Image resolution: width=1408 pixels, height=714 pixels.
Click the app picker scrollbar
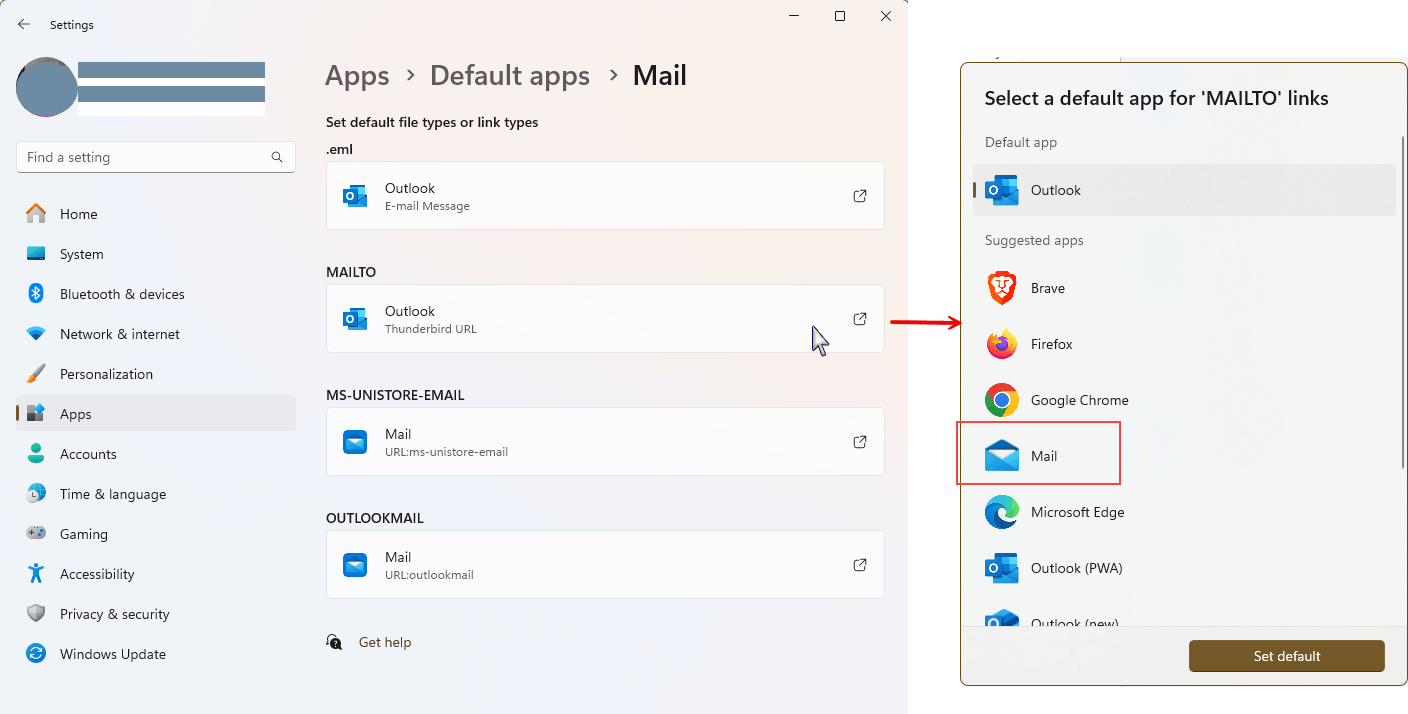1402,300
